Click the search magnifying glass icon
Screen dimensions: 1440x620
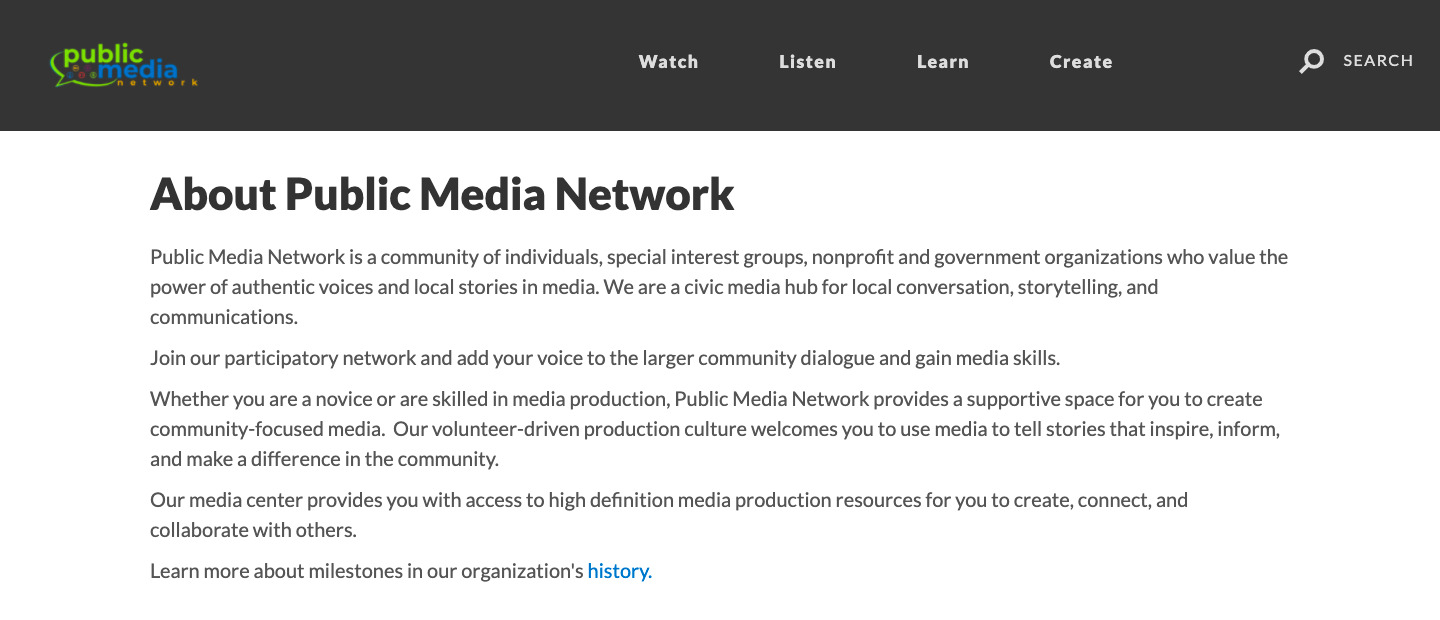point(1311,61)
